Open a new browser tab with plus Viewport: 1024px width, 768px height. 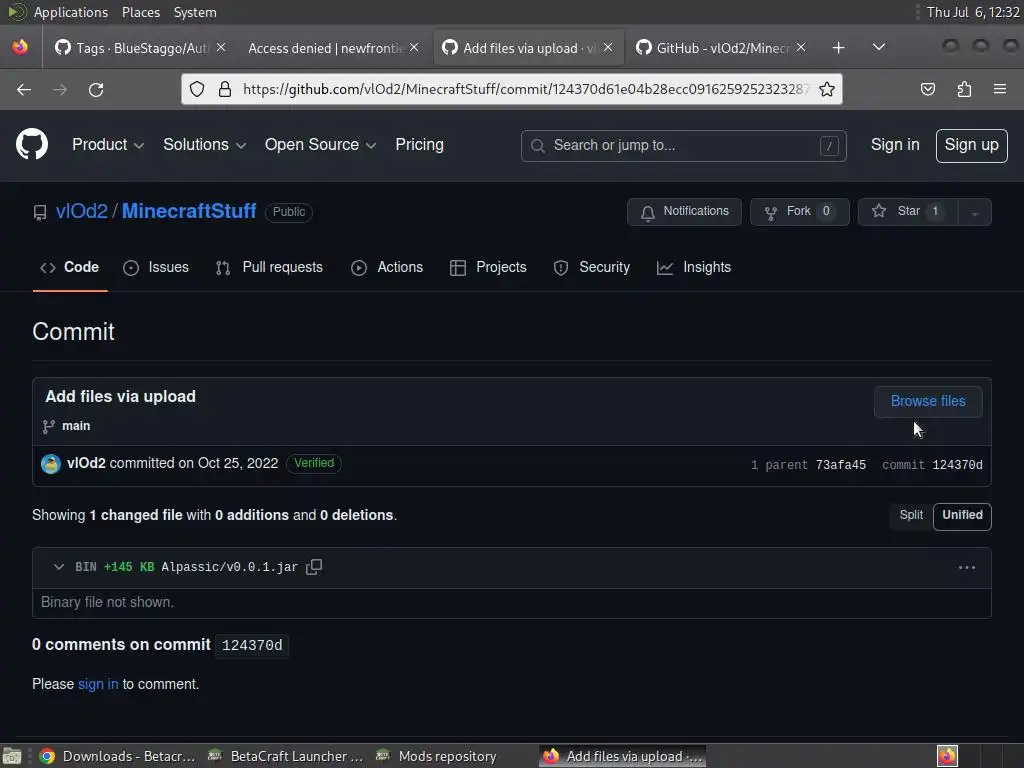(x=839, y=48)
